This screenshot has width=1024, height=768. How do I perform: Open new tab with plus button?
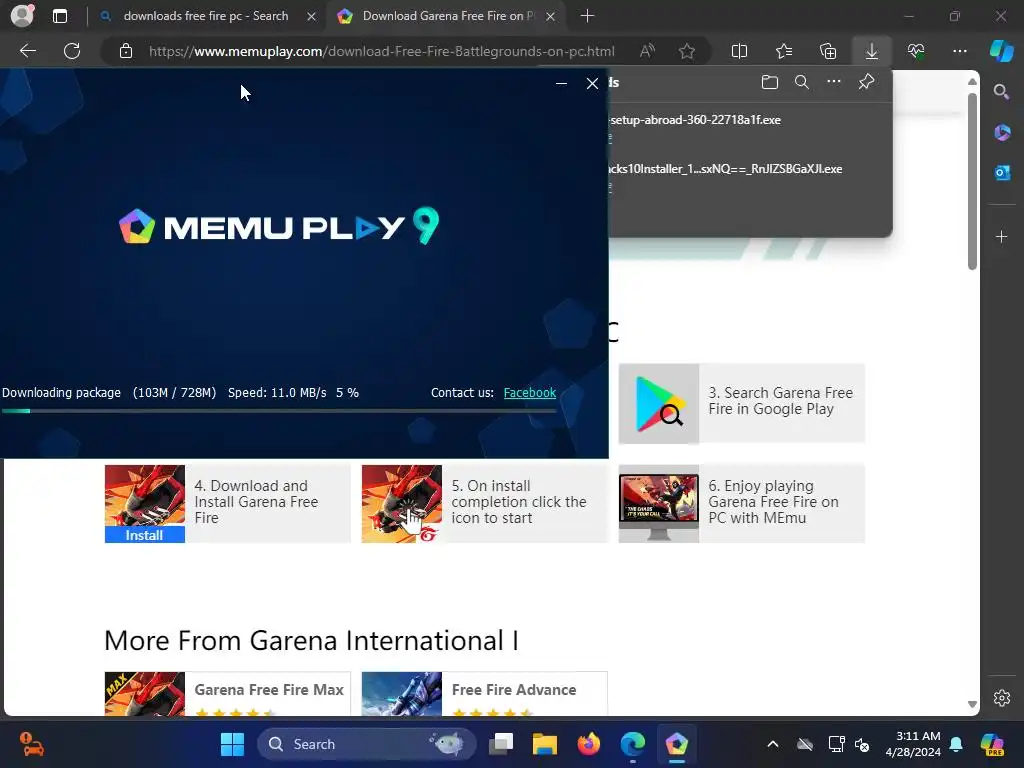point(587,16)
